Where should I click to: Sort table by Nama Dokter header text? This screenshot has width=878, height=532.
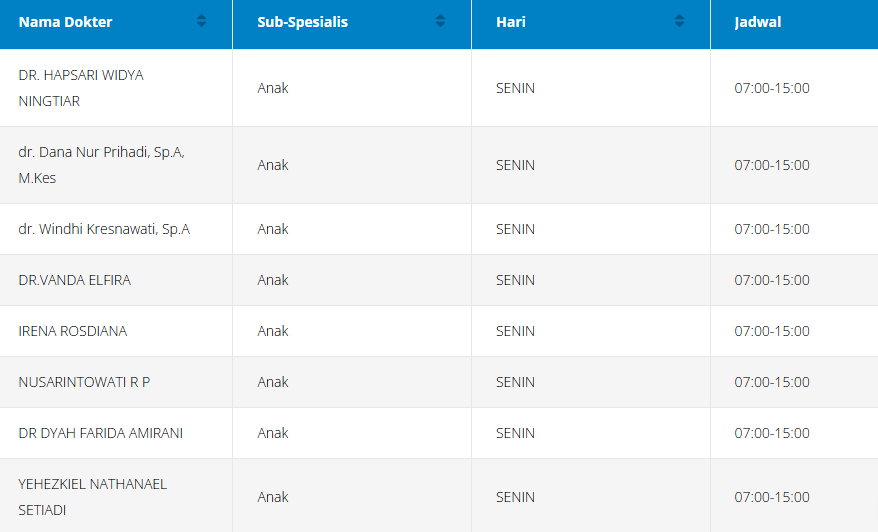(66, 22)
